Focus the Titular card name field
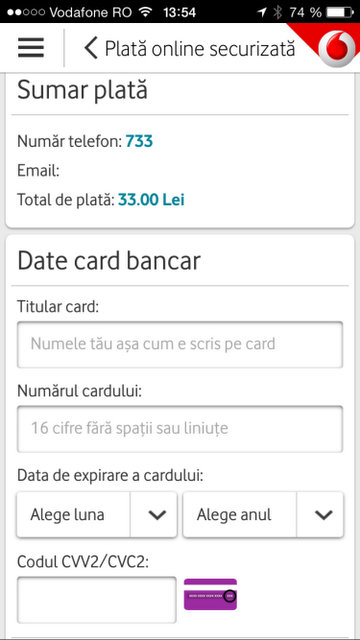This screenshot has width=360, height=640. 180,344
